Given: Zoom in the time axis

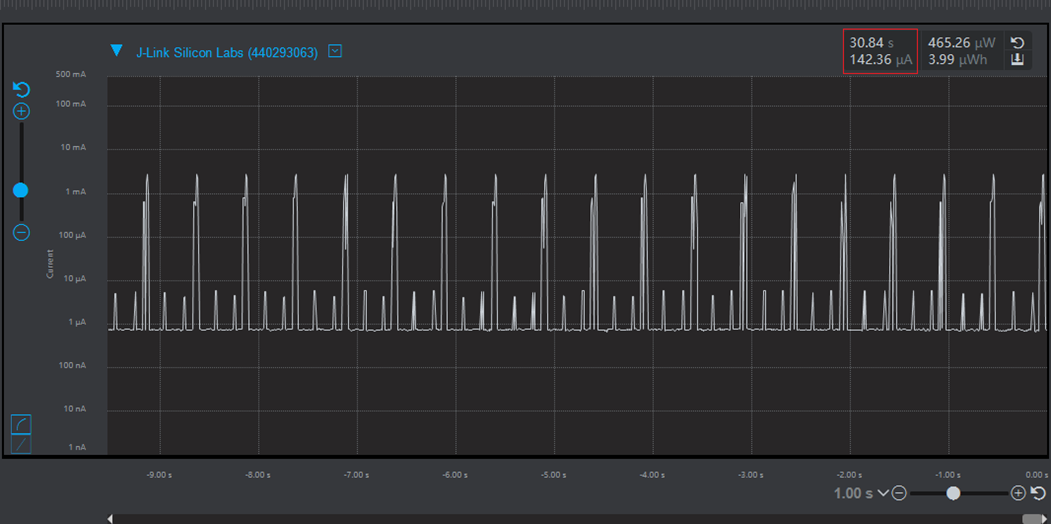Looking at the screenshot, I should click(x=1018, y=494).
